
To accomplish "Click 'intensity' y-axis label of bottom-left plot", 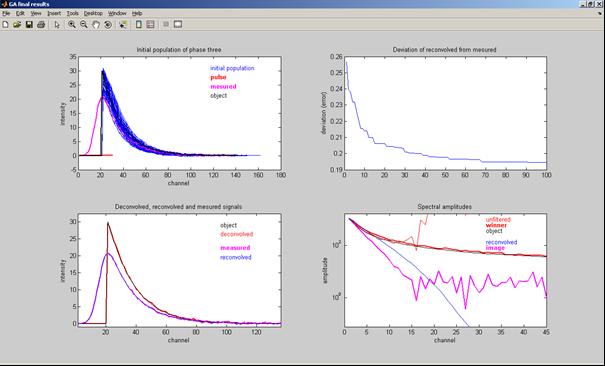I will (x=62, y=271).
